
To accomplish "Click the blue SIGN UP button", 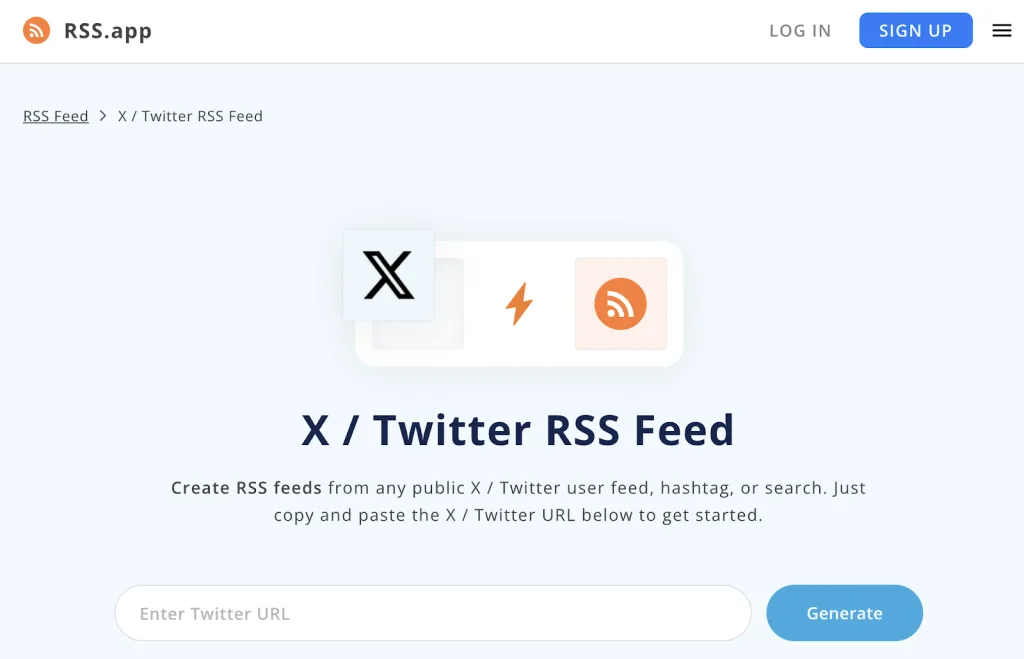I will pyautogui.click(x=916, y=30).
